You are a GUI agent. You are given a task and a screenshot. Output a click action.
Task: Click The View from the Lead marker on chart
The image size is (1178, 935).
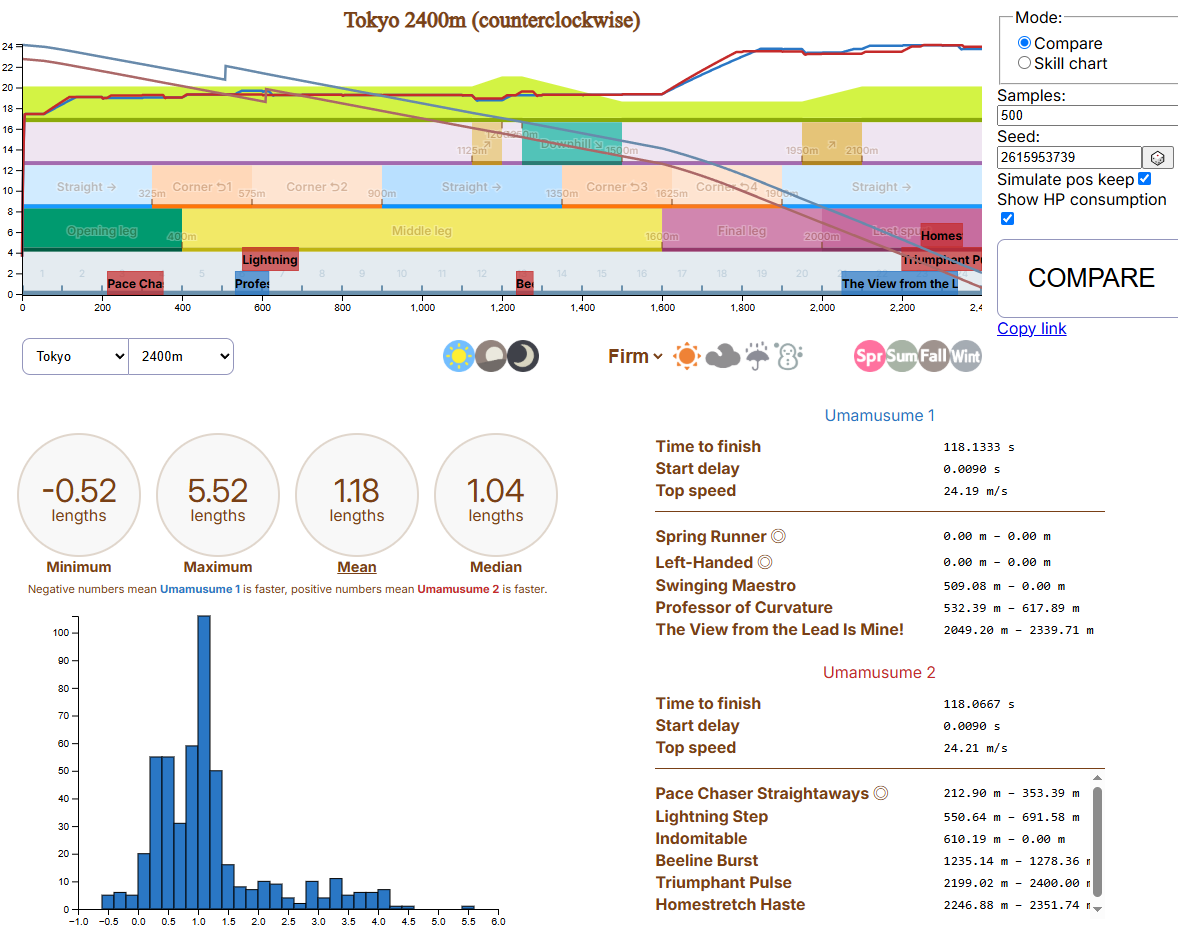tap(899, 282)
